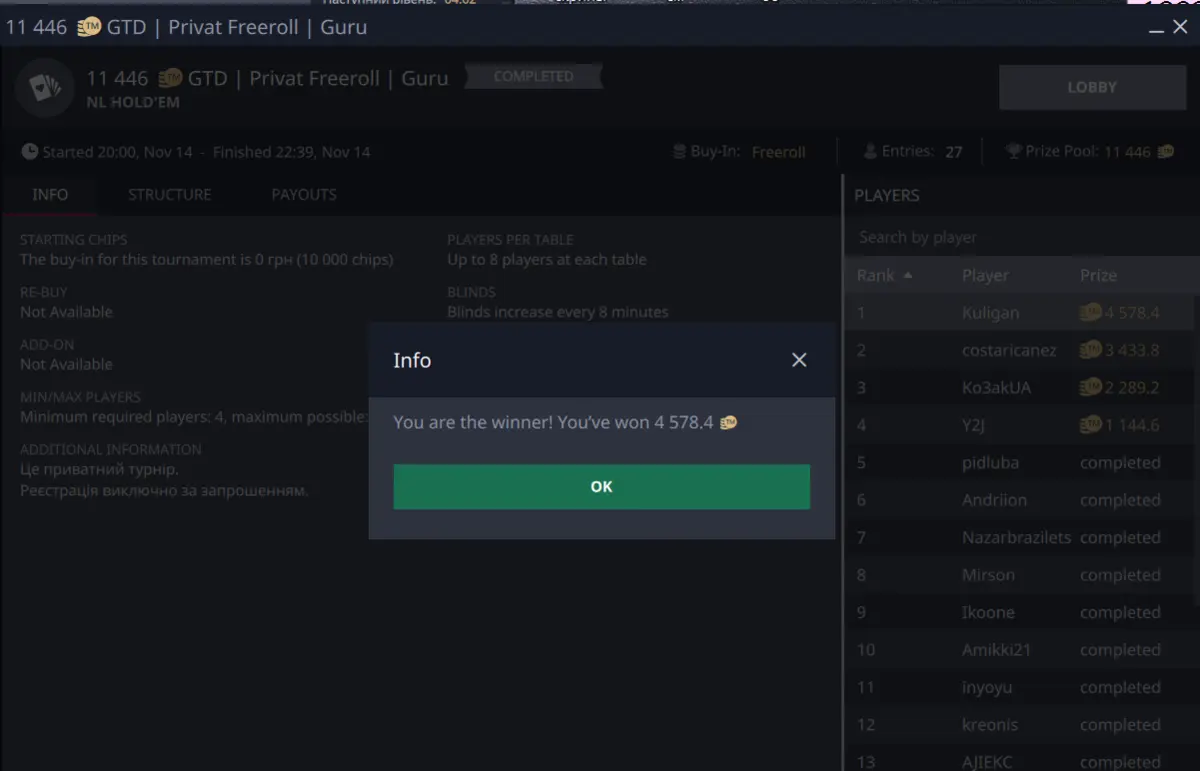Screen dimensions: 1200x771
Task: Select the INFO tab
Action: click(x=50, y=195)
